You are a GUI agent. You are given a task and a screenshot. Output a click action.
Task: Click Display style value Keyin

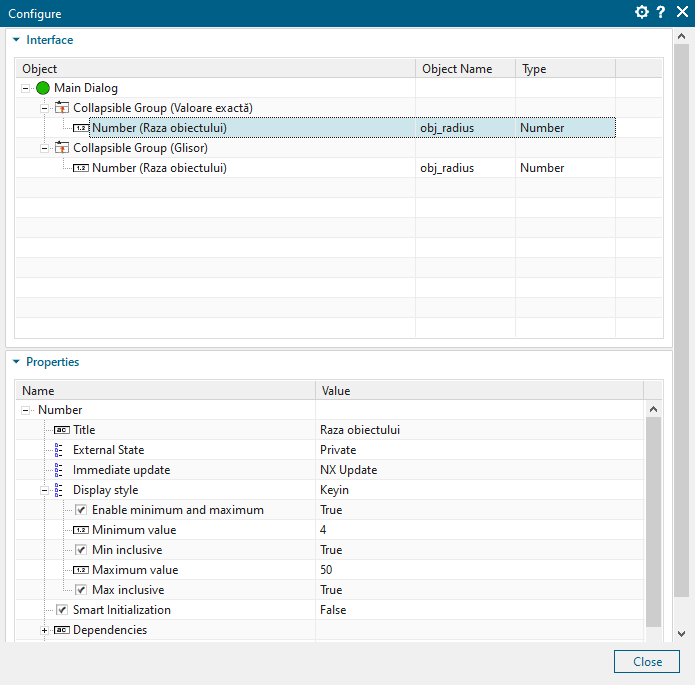click(480, 490)
